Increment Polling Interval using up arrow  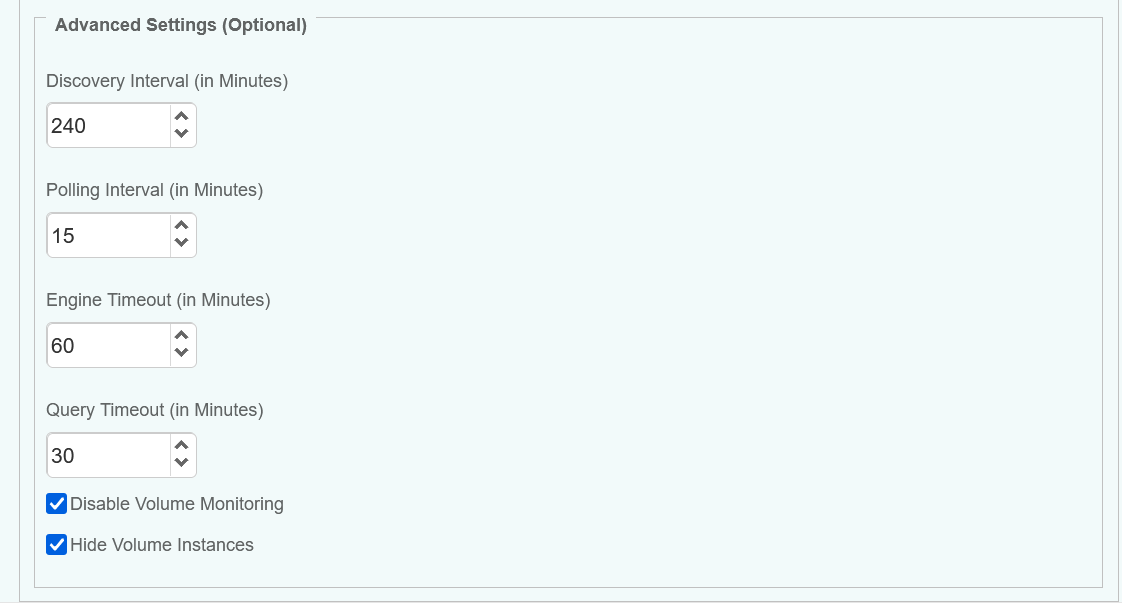pyautogui.click(x=181, y=226)
